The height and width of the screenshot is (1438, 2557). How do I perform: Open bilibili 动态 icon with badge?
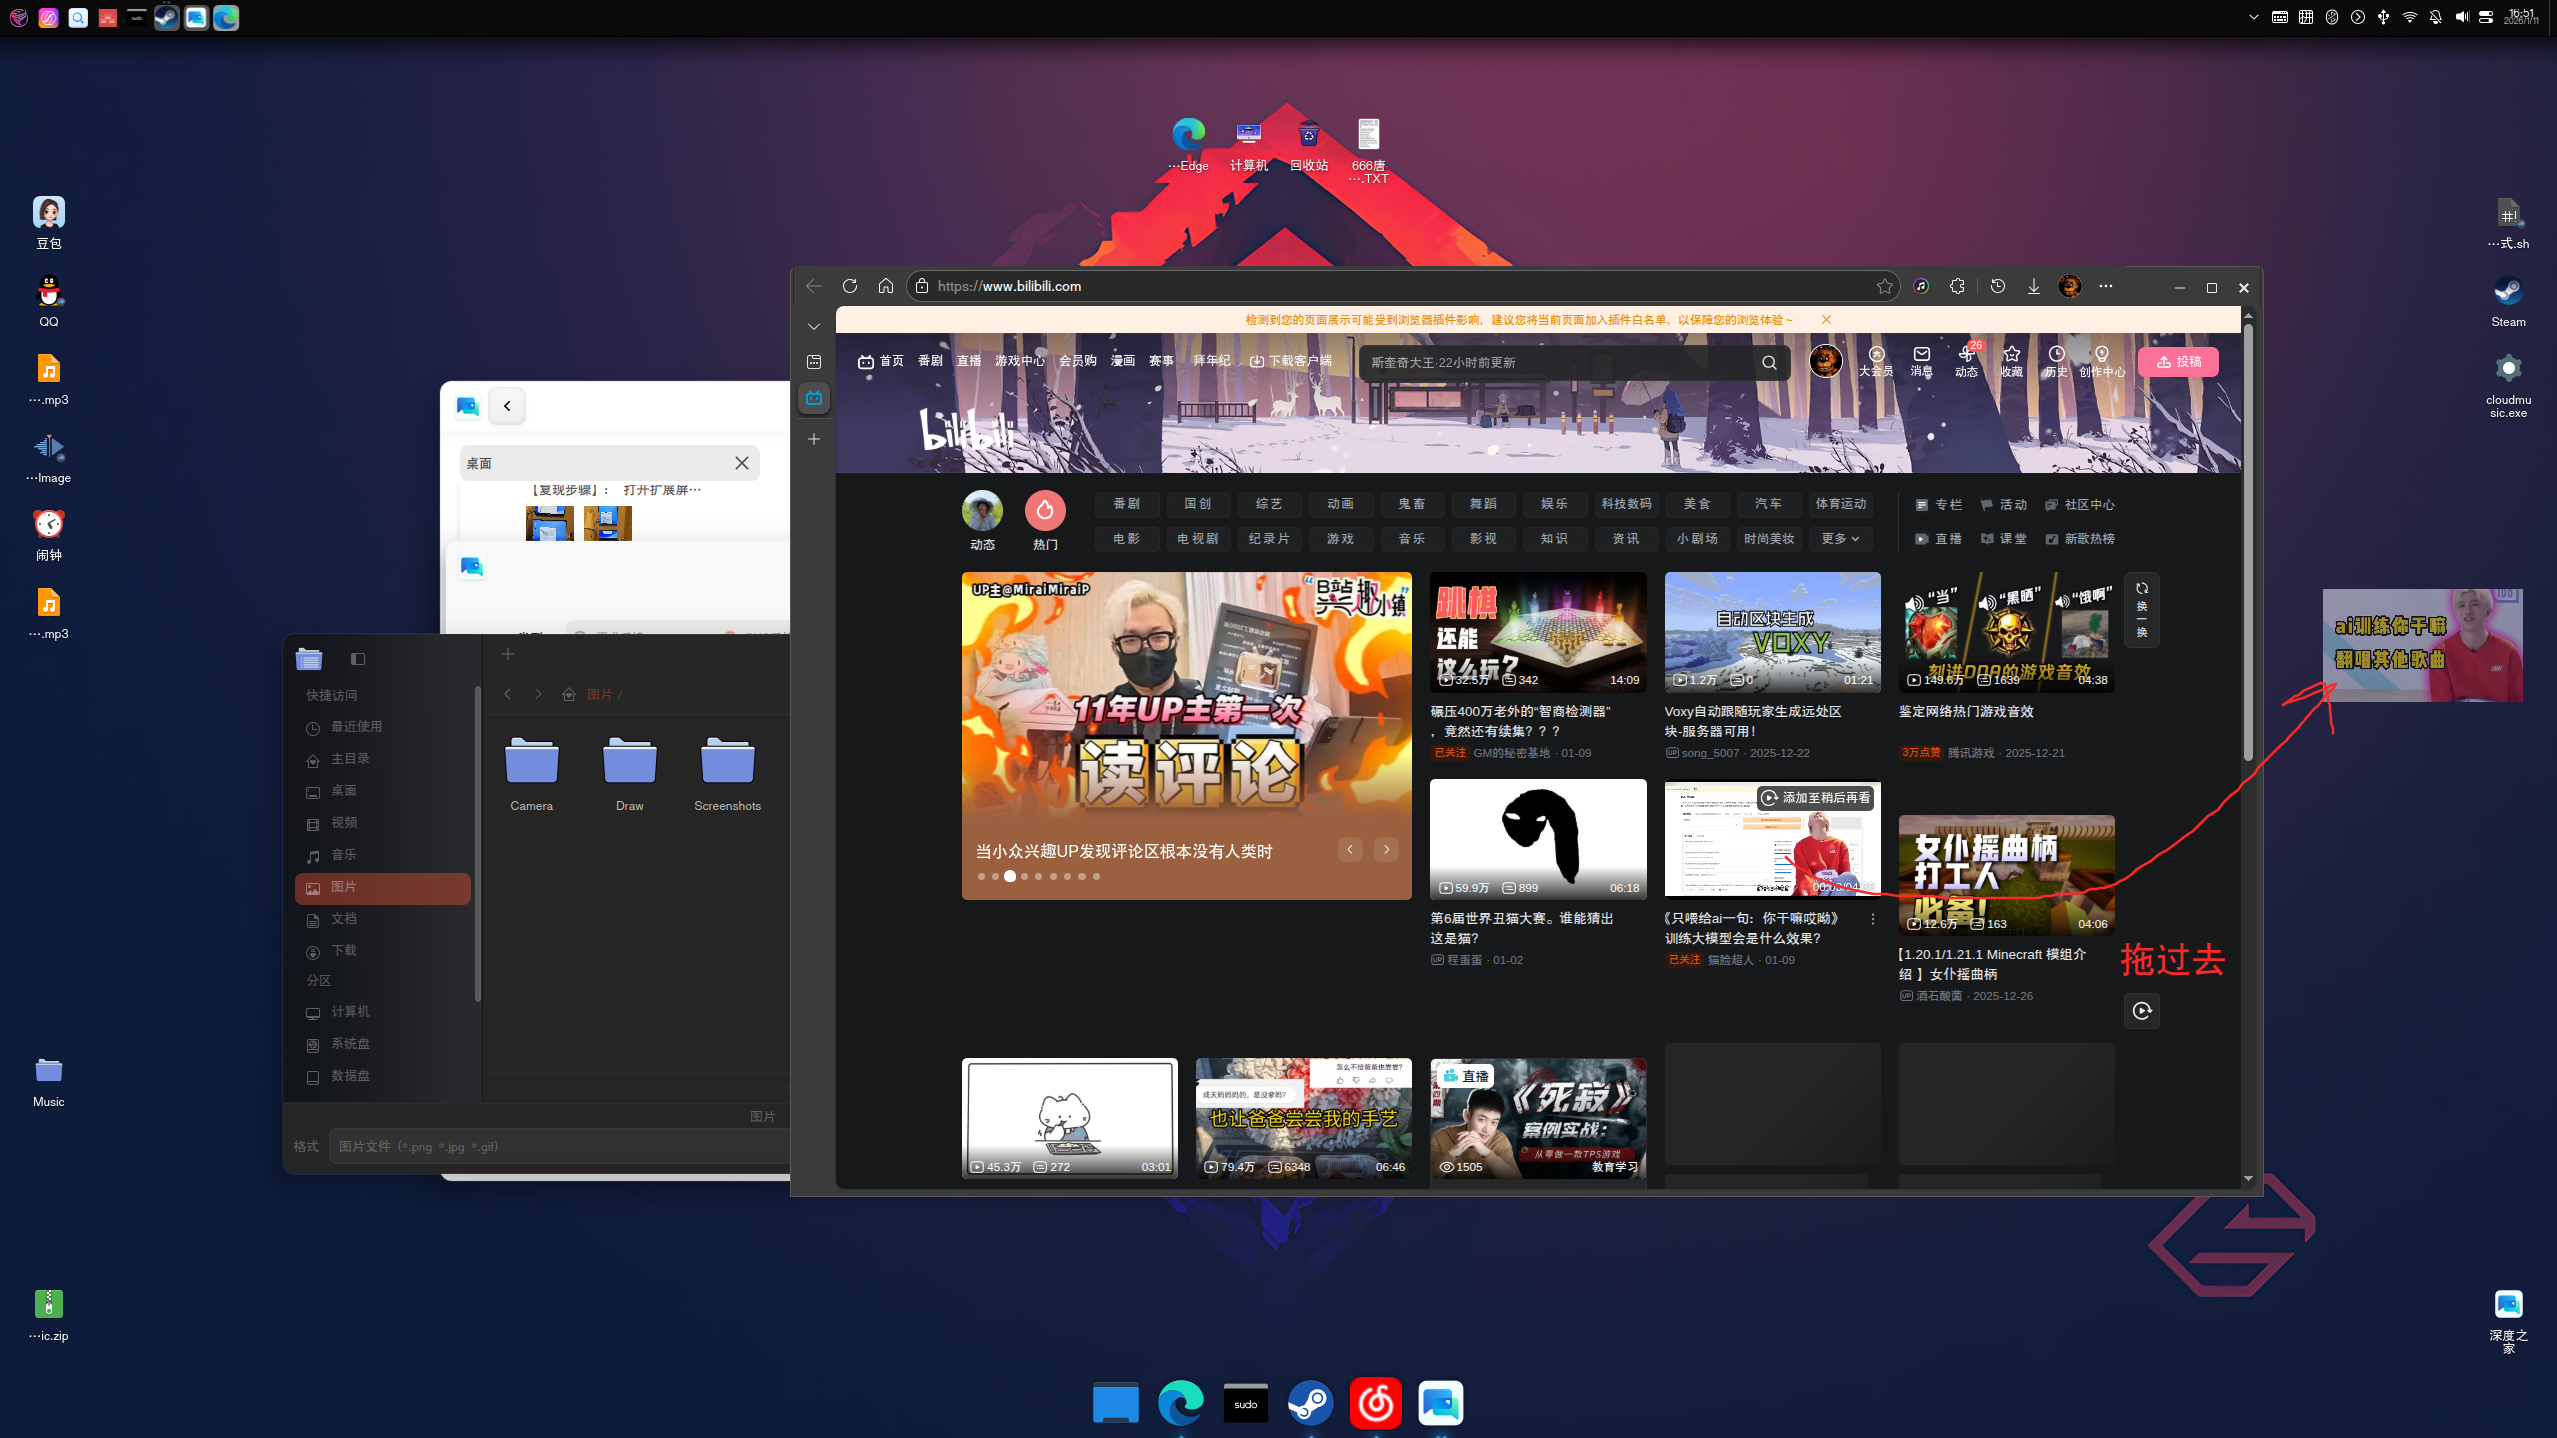tap(1966, 361)
